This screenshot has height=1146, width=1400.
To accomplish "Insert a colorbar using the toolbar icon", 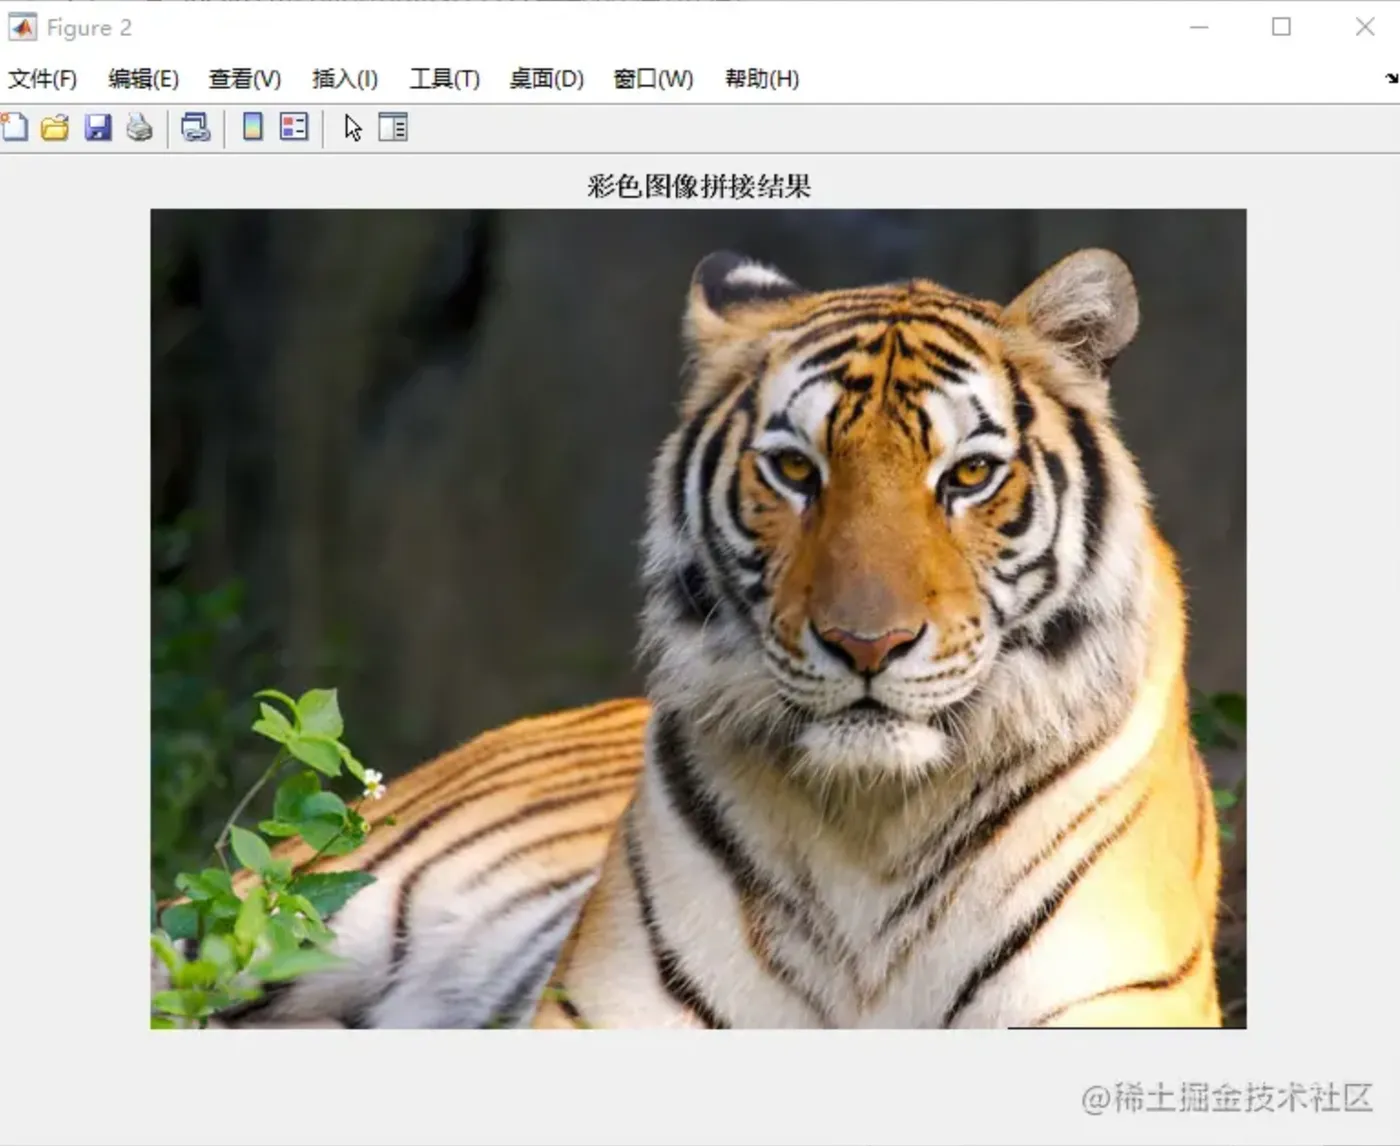I will [253, 126].
